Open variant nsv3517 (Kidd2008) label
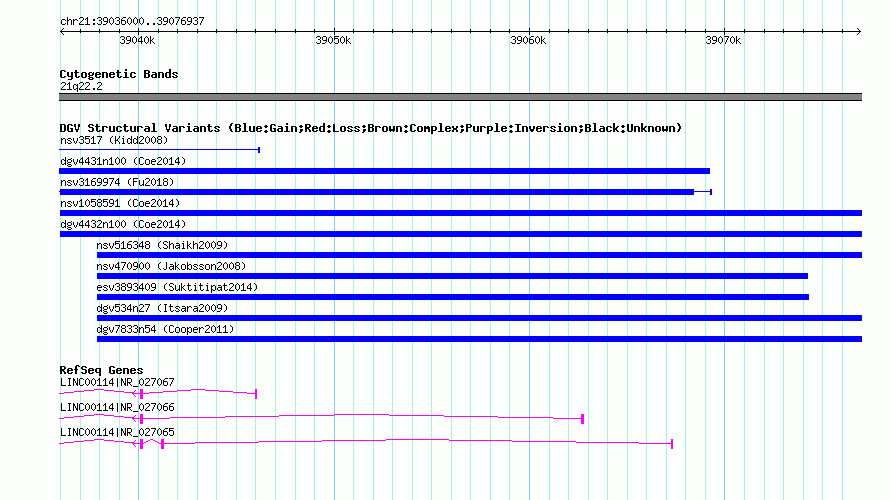Viewport: 890px width, 500px height. tap(114, 140)
